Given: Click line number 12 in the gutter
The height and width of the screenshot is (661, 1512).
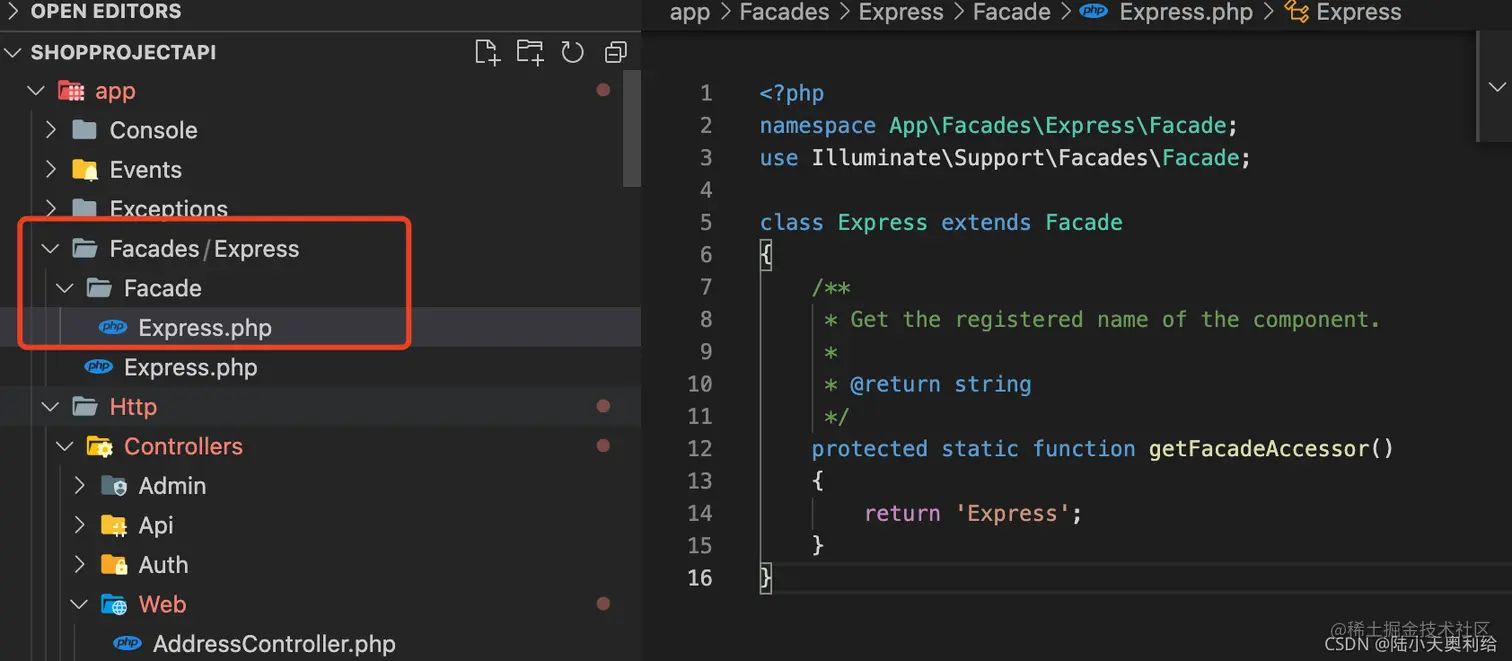Looking at the screenshot, I should [x=700, y=448].
